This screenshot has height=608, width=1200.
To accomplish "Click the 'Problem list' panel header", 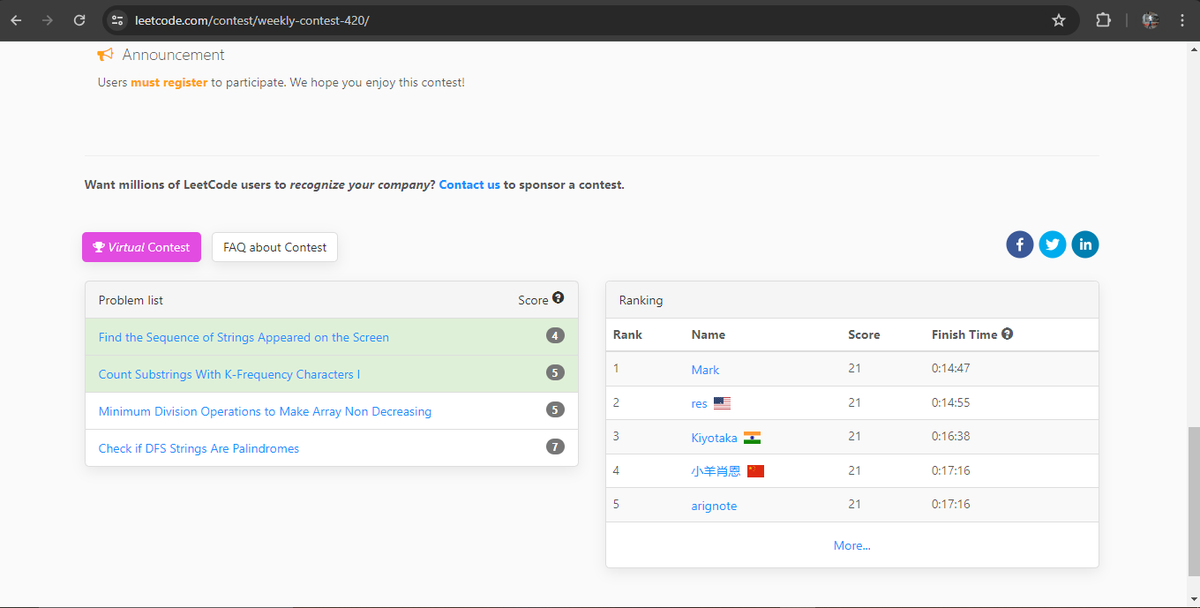I will click(332, 300).
